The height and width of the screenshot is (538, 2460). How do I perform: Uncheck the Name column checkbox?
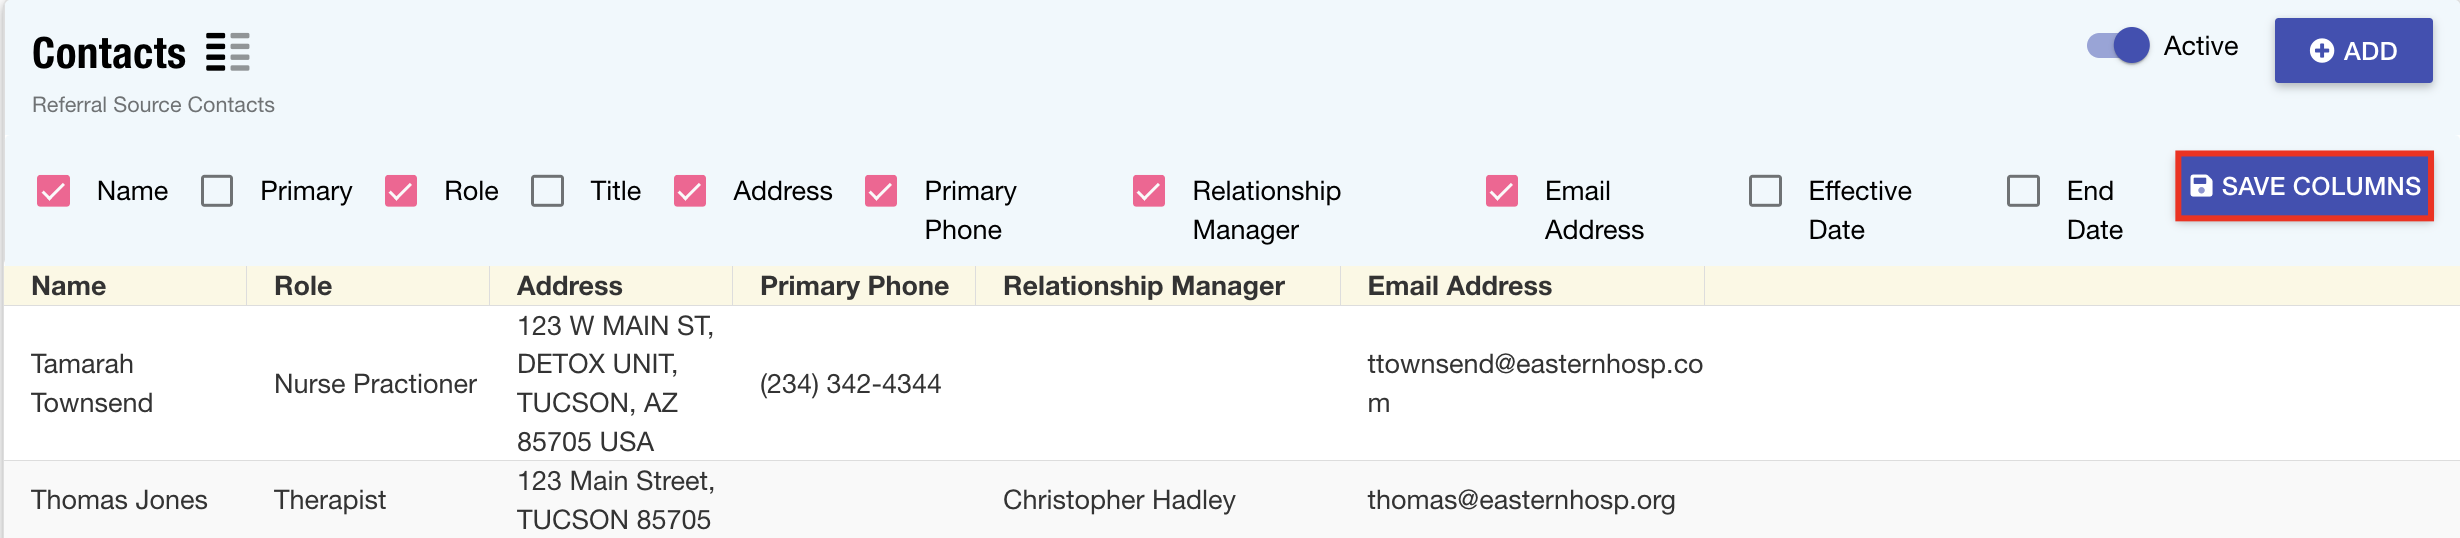[54, 191]
